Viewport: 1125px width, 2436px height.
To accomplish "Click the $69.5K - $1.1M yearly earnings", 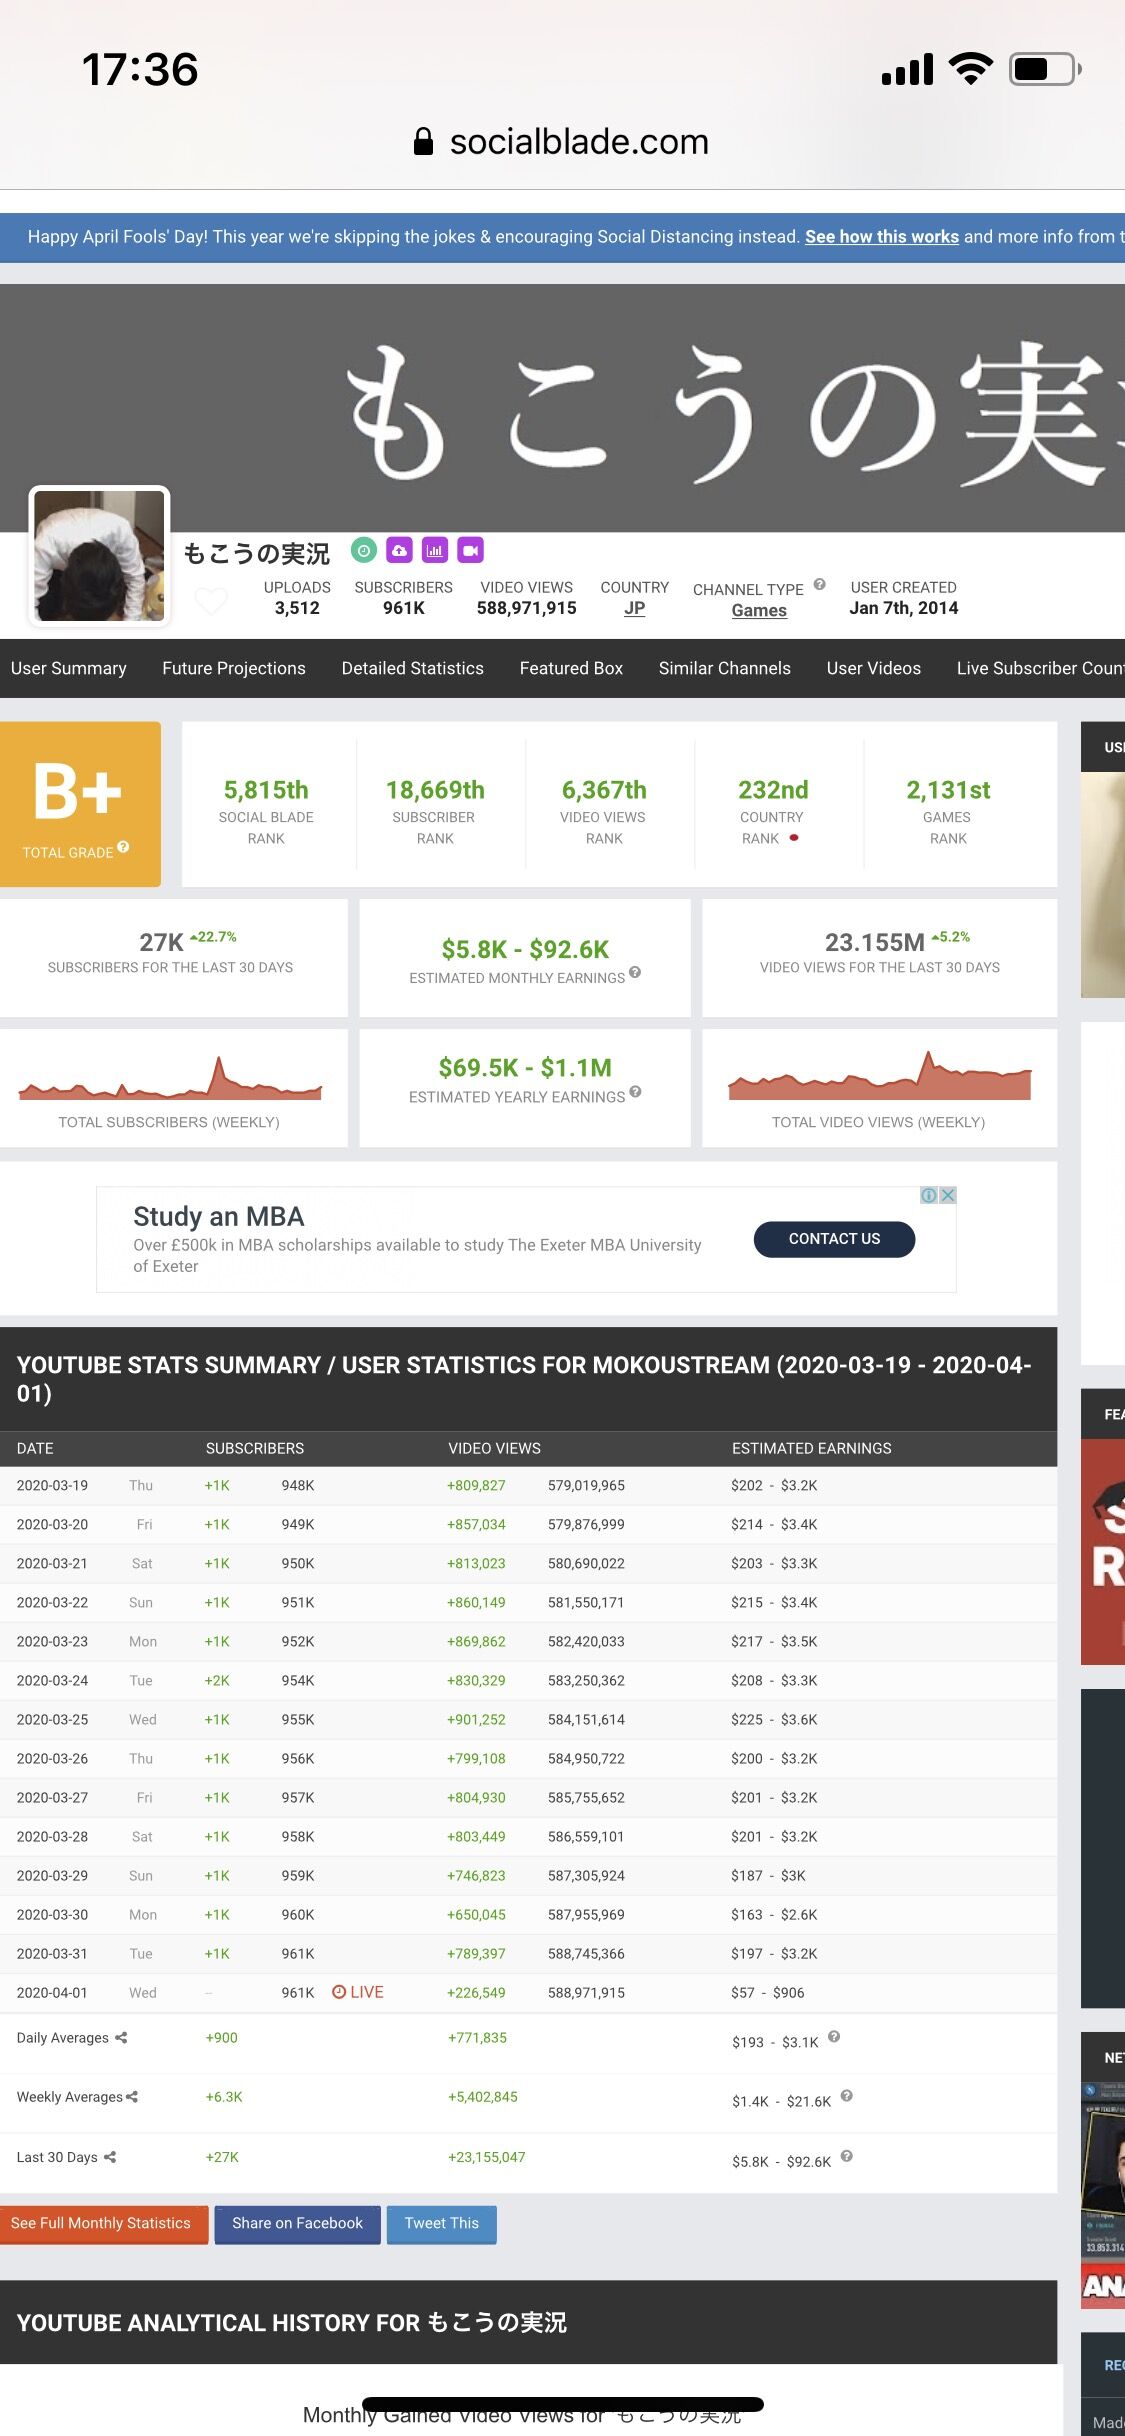I will tap(525, 1068).
